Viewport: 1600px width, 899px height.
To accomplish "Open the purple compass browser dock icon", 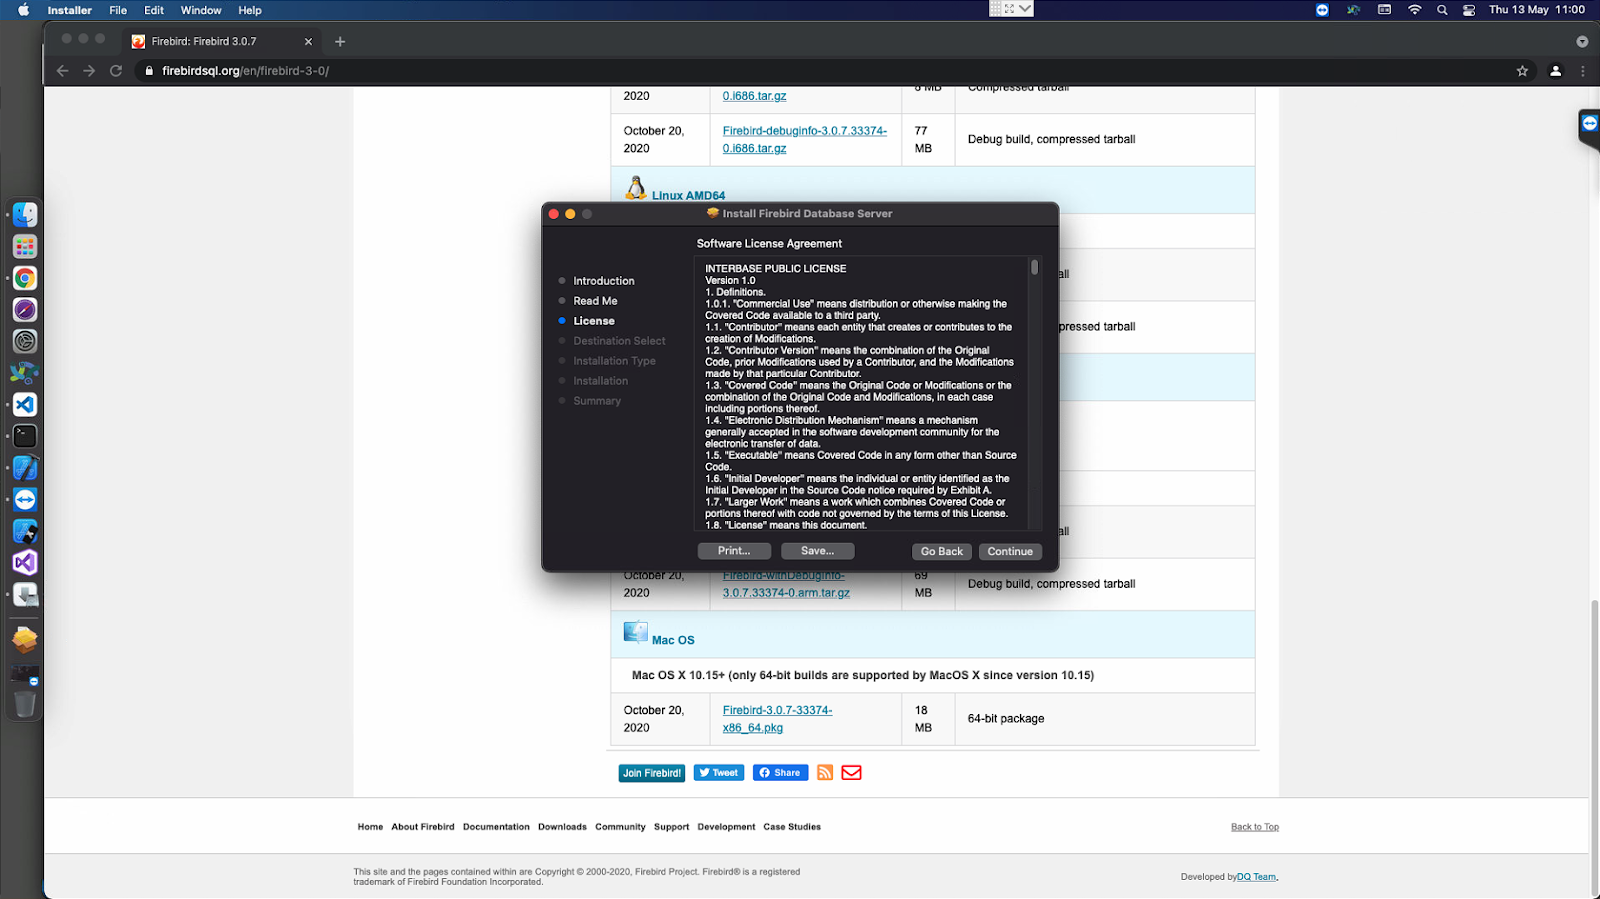I will pyautogui.click(x=25, y=310).
